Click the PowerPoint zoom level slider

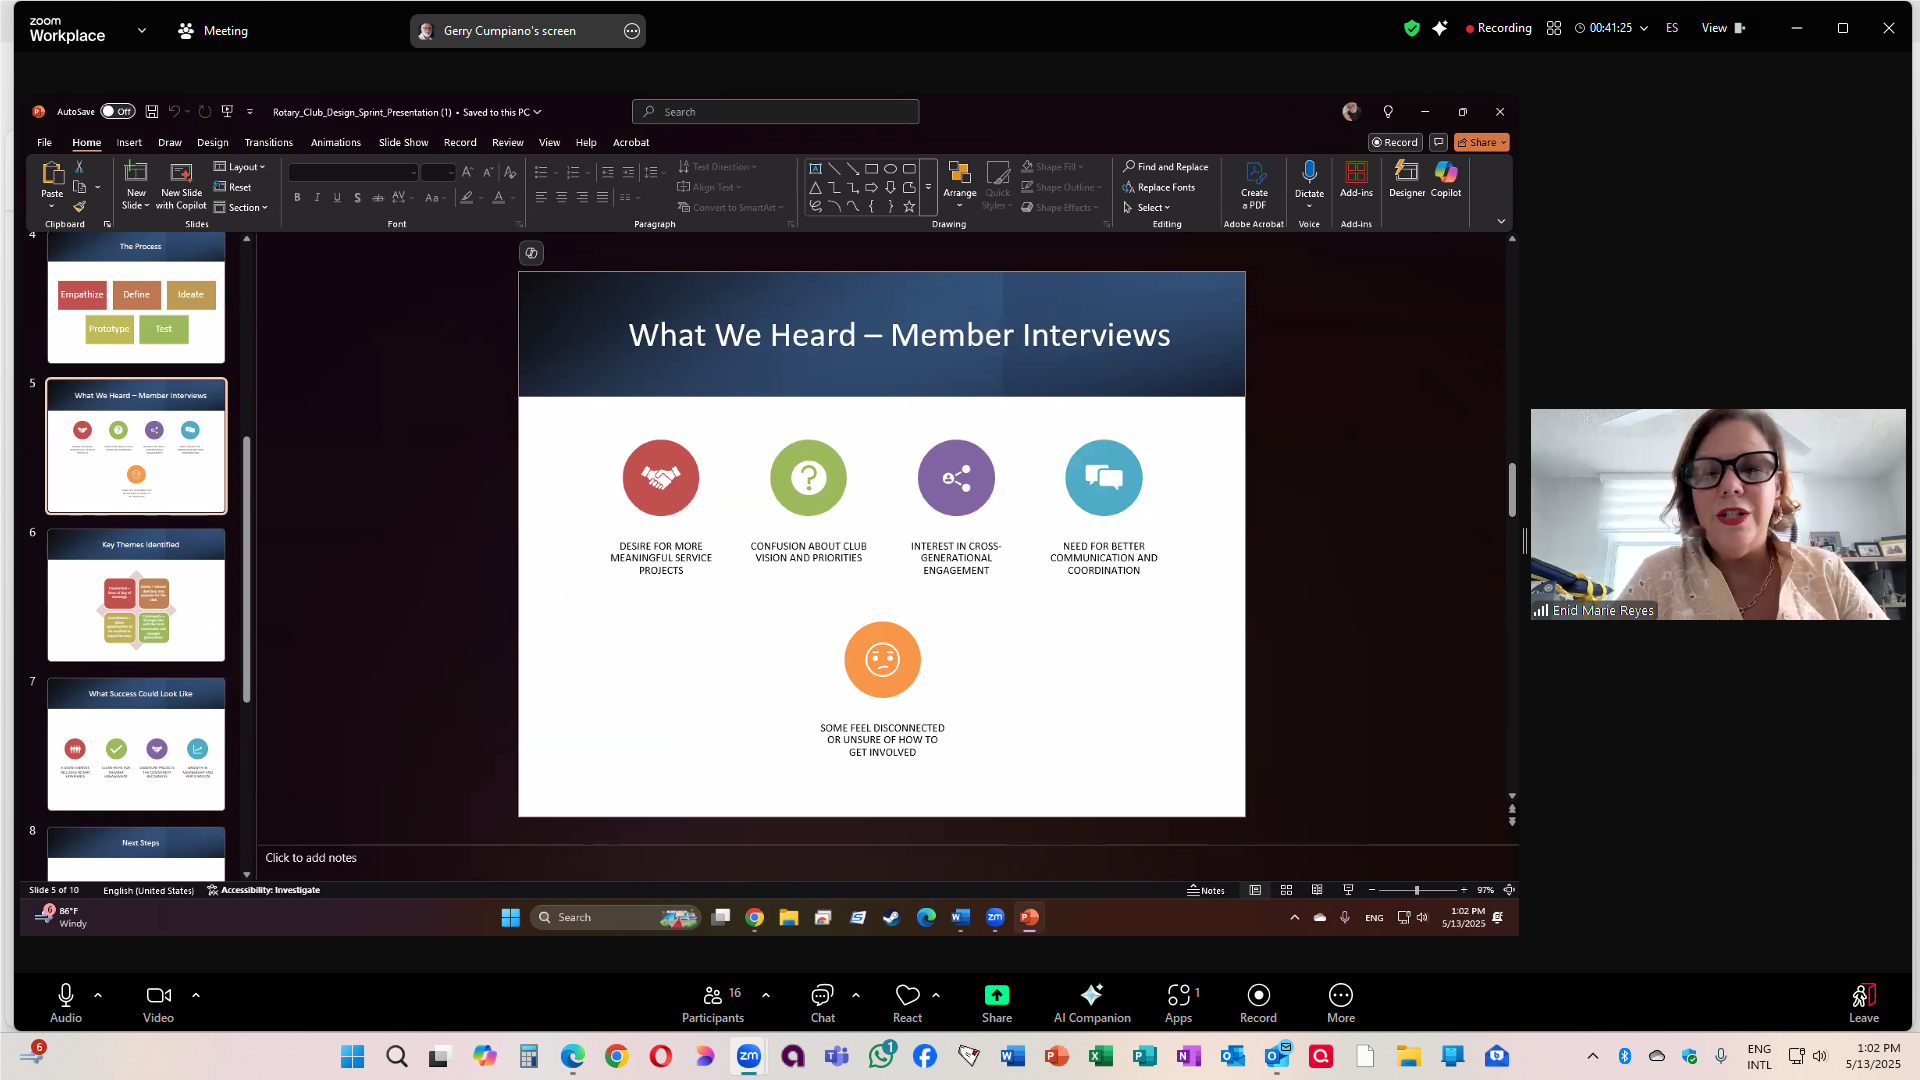(1416, 890)
